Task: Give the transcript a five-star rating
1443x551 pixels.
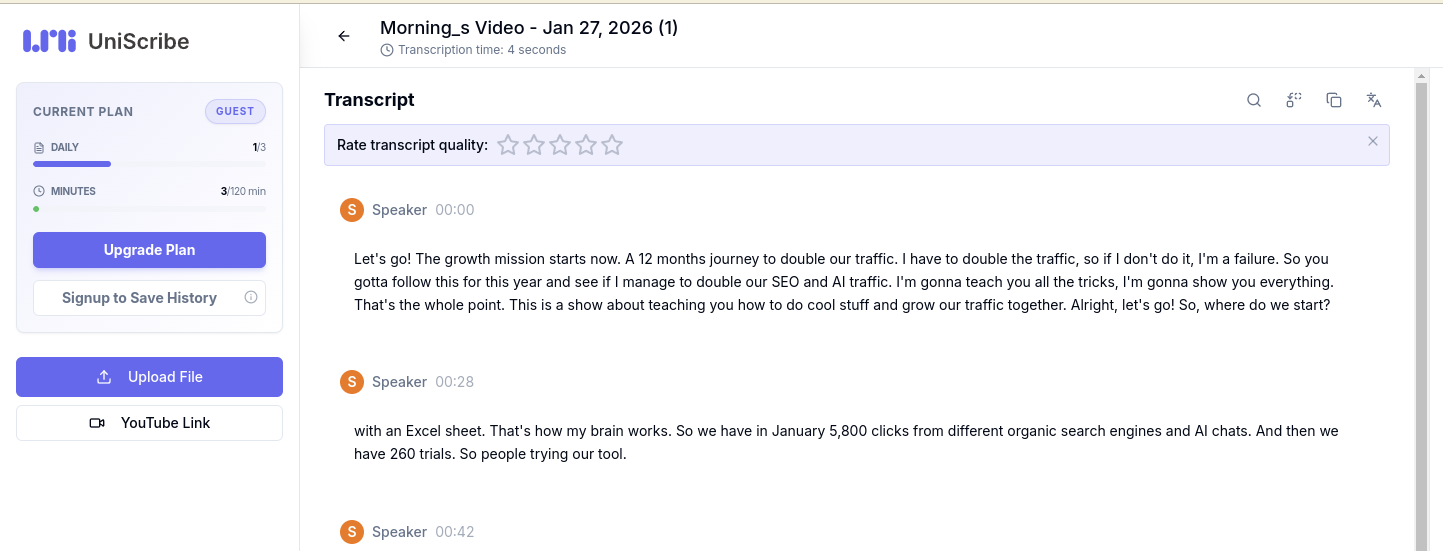Action: pos(612,145)
